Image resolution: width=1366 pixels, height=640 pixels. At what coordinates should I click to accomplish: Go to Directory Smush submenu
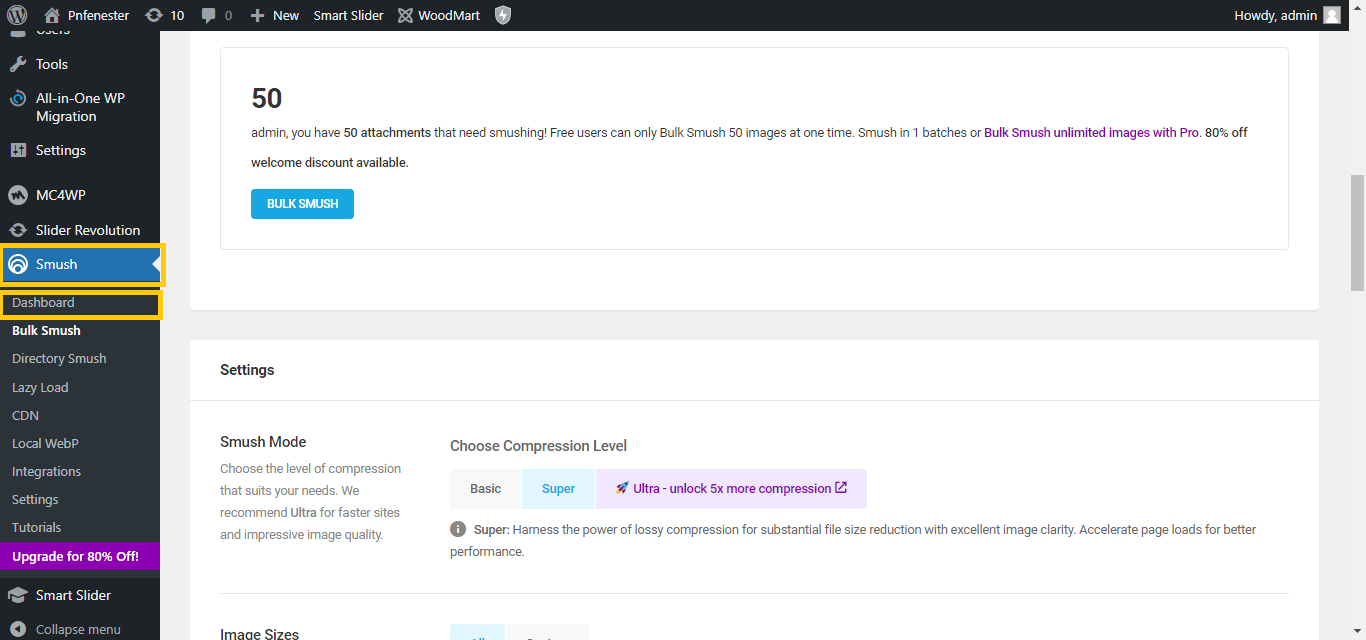[x=59, y=358]
